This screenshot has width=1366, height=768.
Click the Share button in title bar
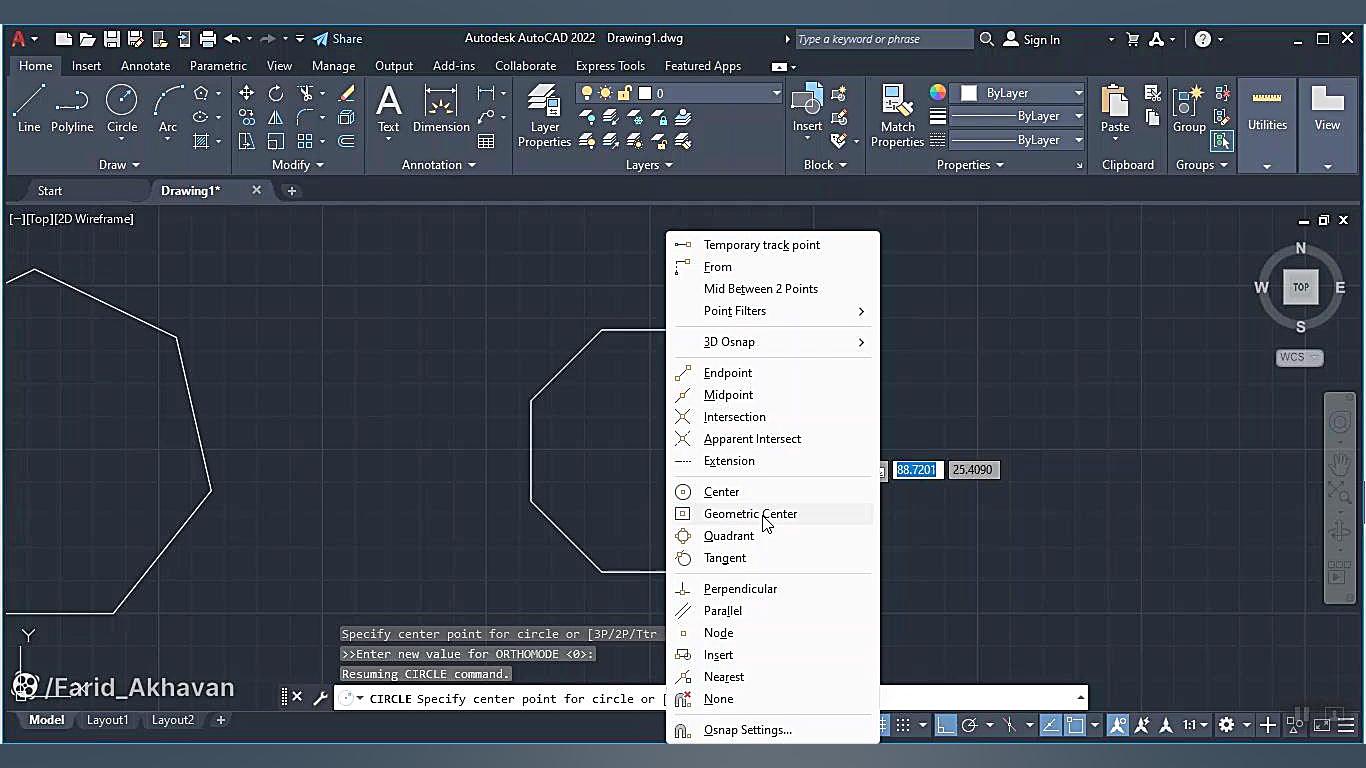pos(338,39)
